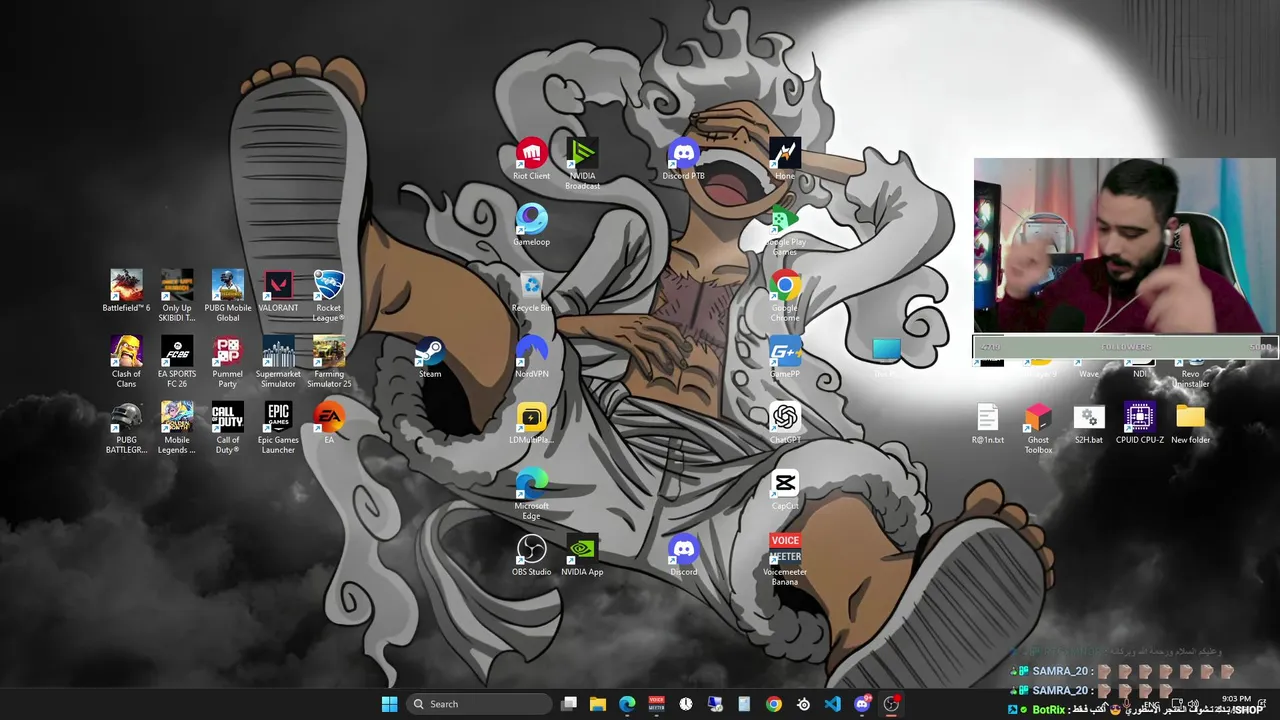Launch Farming Simulator 25 shortcut

[329, 361]
